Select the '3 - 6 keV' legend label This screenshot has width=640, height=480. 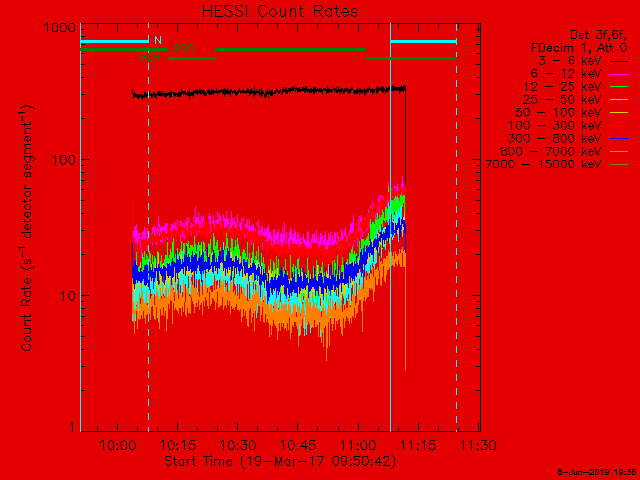click(x=570, y=61)
